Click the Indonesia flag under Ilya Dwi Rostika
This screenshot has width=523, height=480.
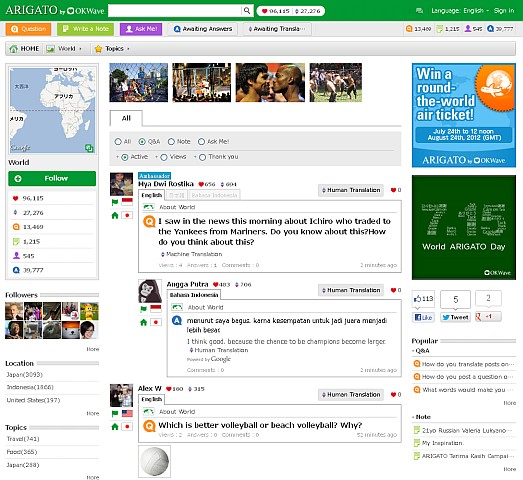pyautogui.click(x=127, y=201)
